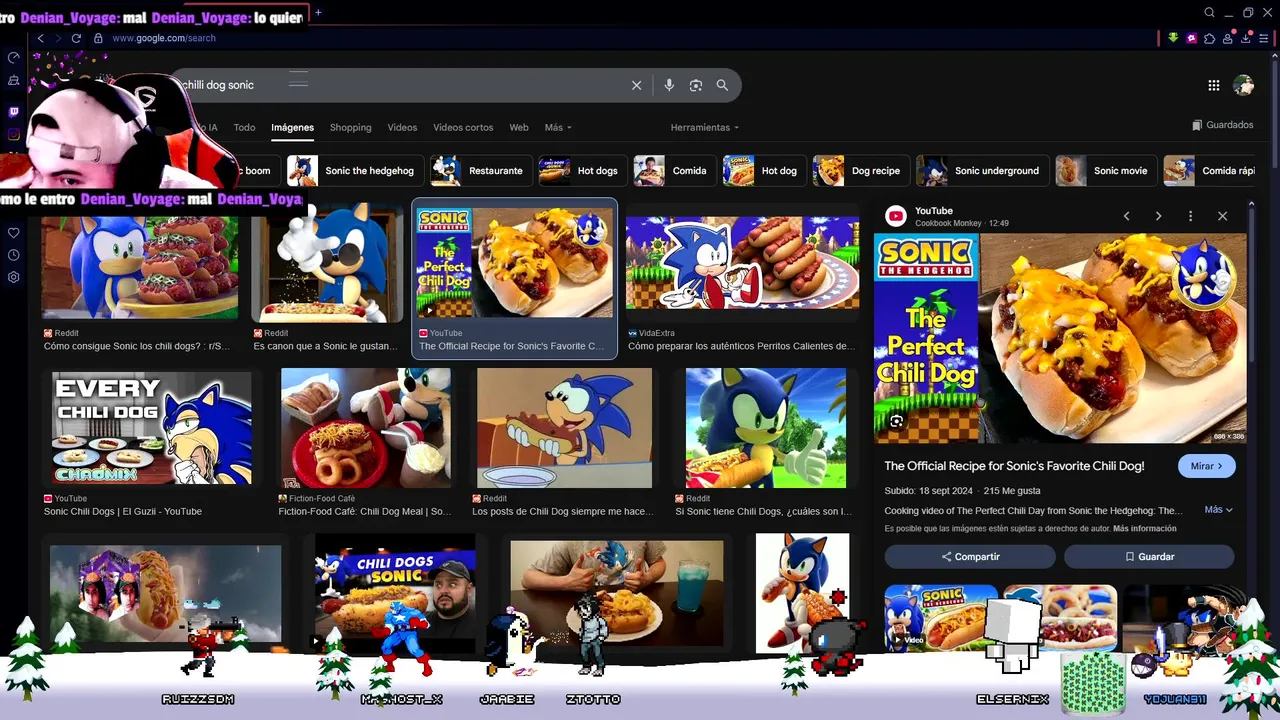Click the padlock site info icon
This screenshot has width=1280, height=720.
[98, 38]
